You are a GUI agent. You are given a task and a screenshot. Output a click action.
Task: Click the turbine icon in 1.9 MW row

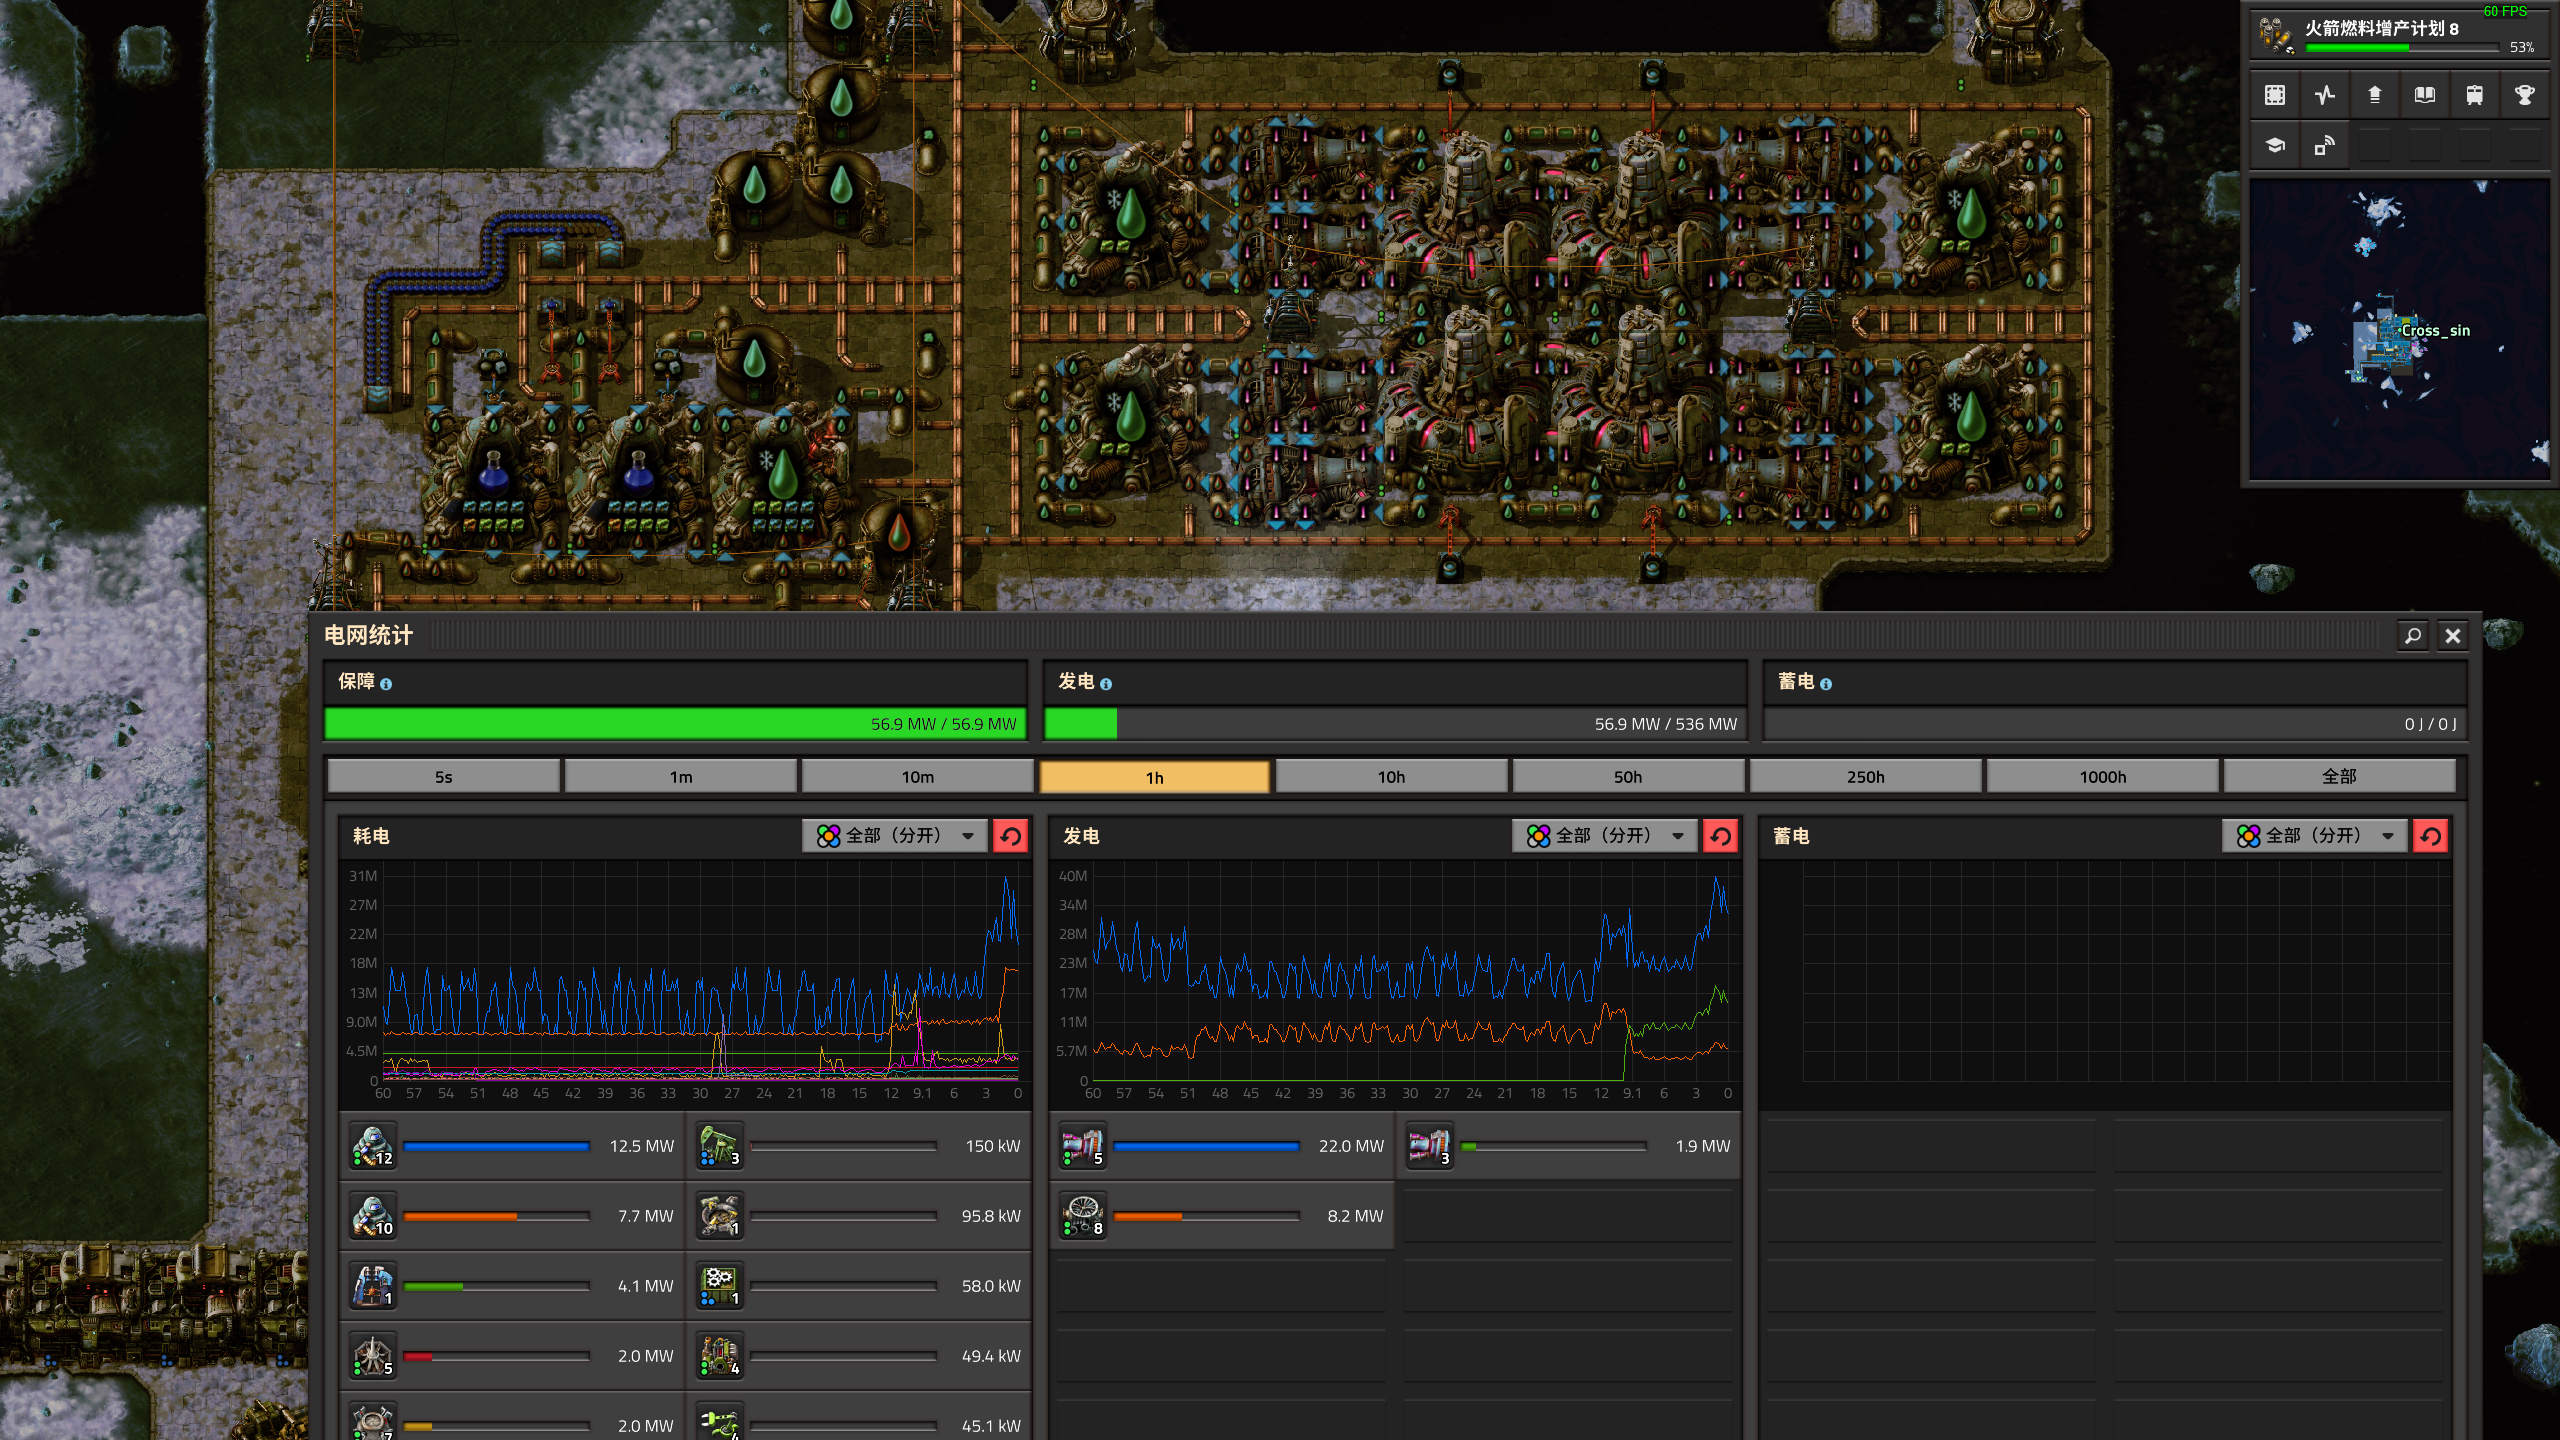pyautogui.click(x=1430, y=1146)
